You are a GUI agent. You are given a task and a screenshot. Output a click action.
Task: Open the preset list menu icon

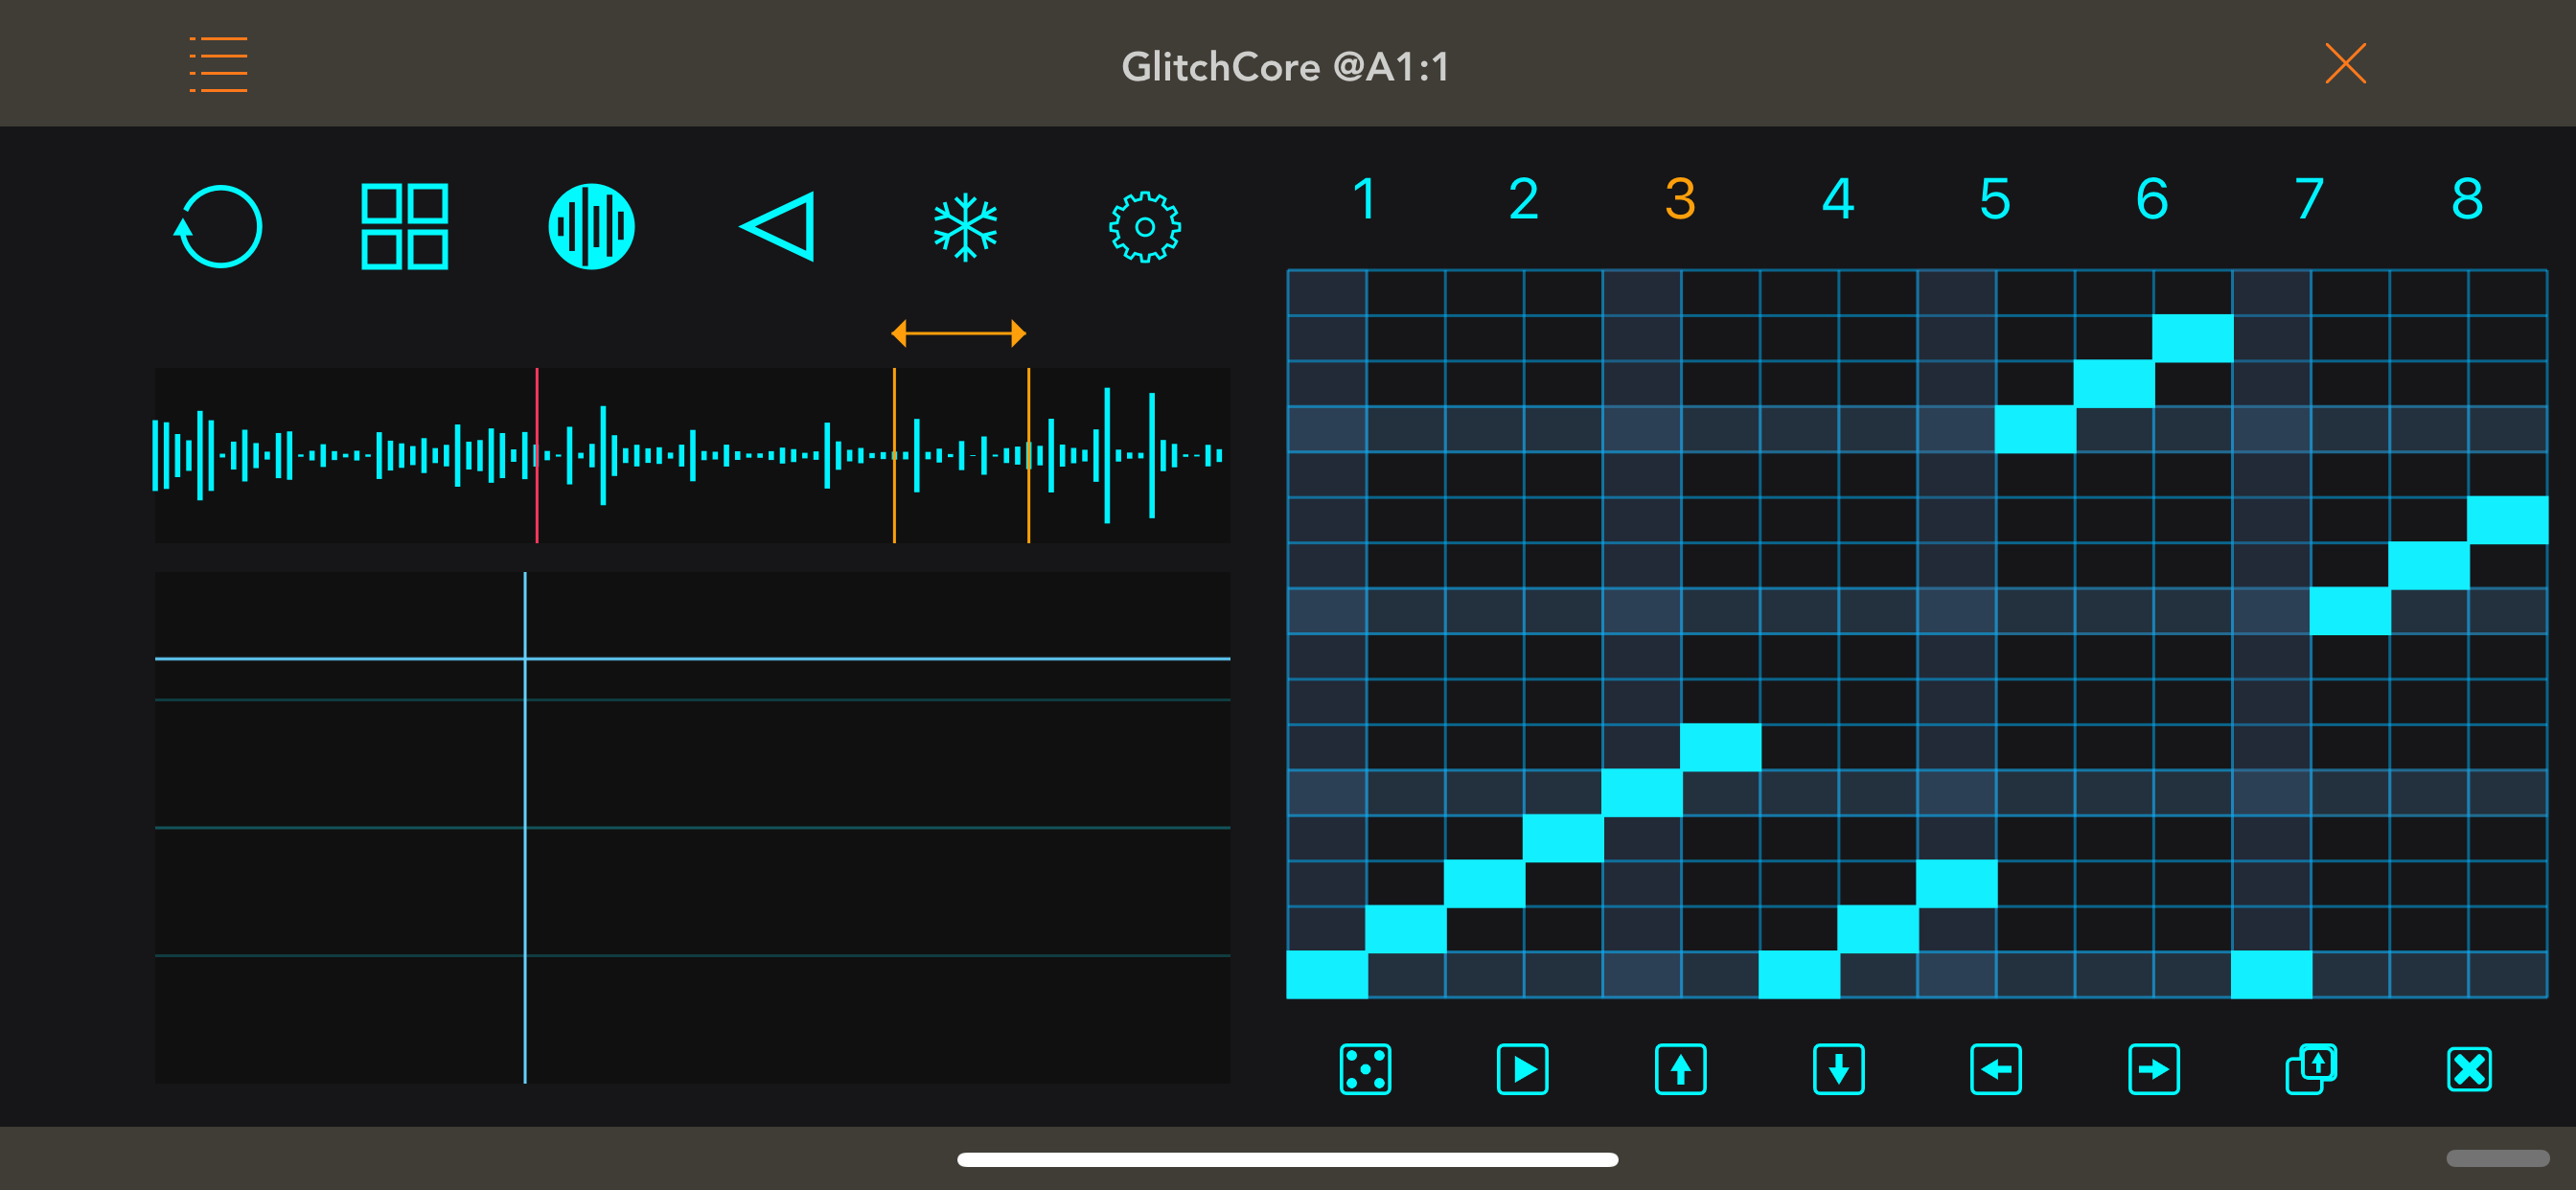[x=218, y=65]
